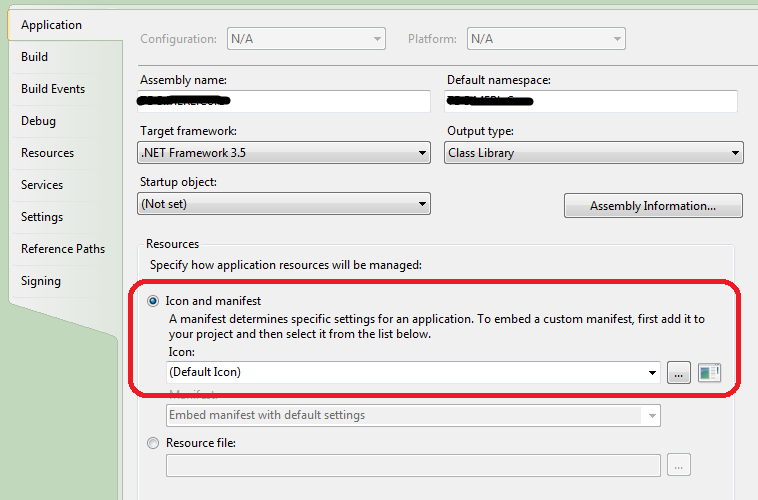Screen dimensions: 758x500
Task: Open the Assembly Information dialog
Action: tap(653, 206)
